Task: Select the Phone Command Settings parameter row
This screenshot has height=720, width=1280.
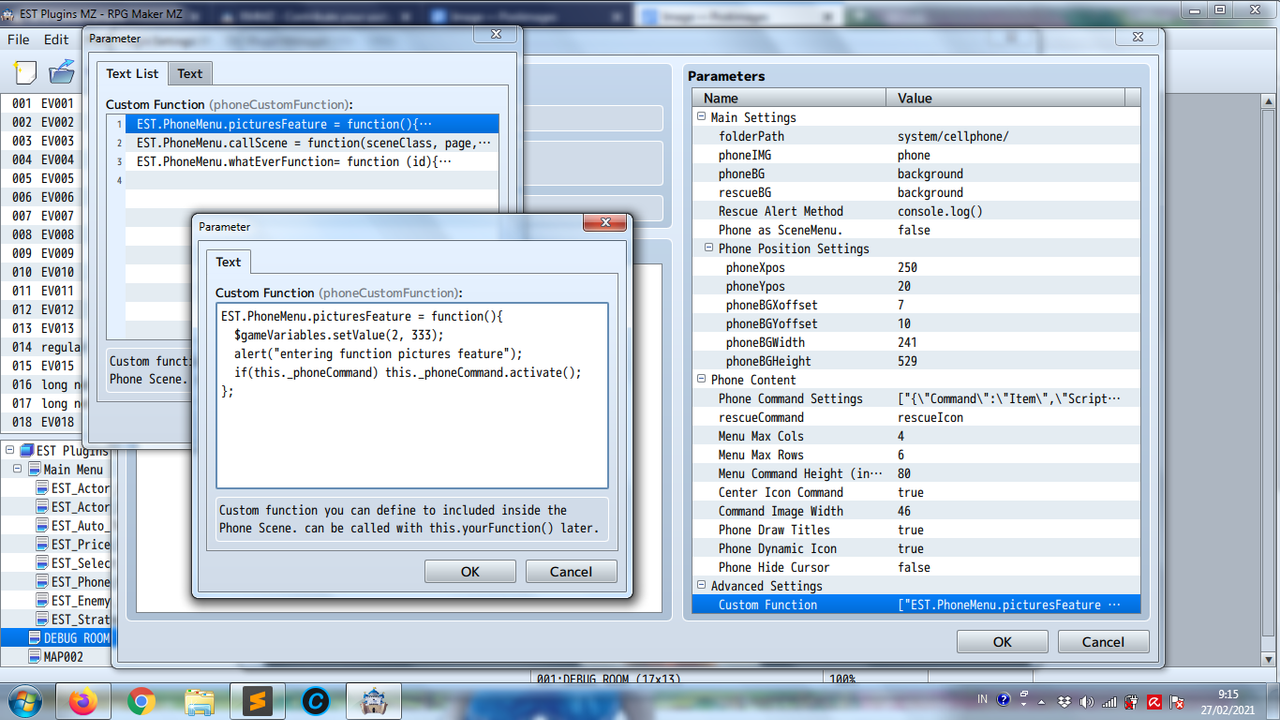Action: pos(916,398)
